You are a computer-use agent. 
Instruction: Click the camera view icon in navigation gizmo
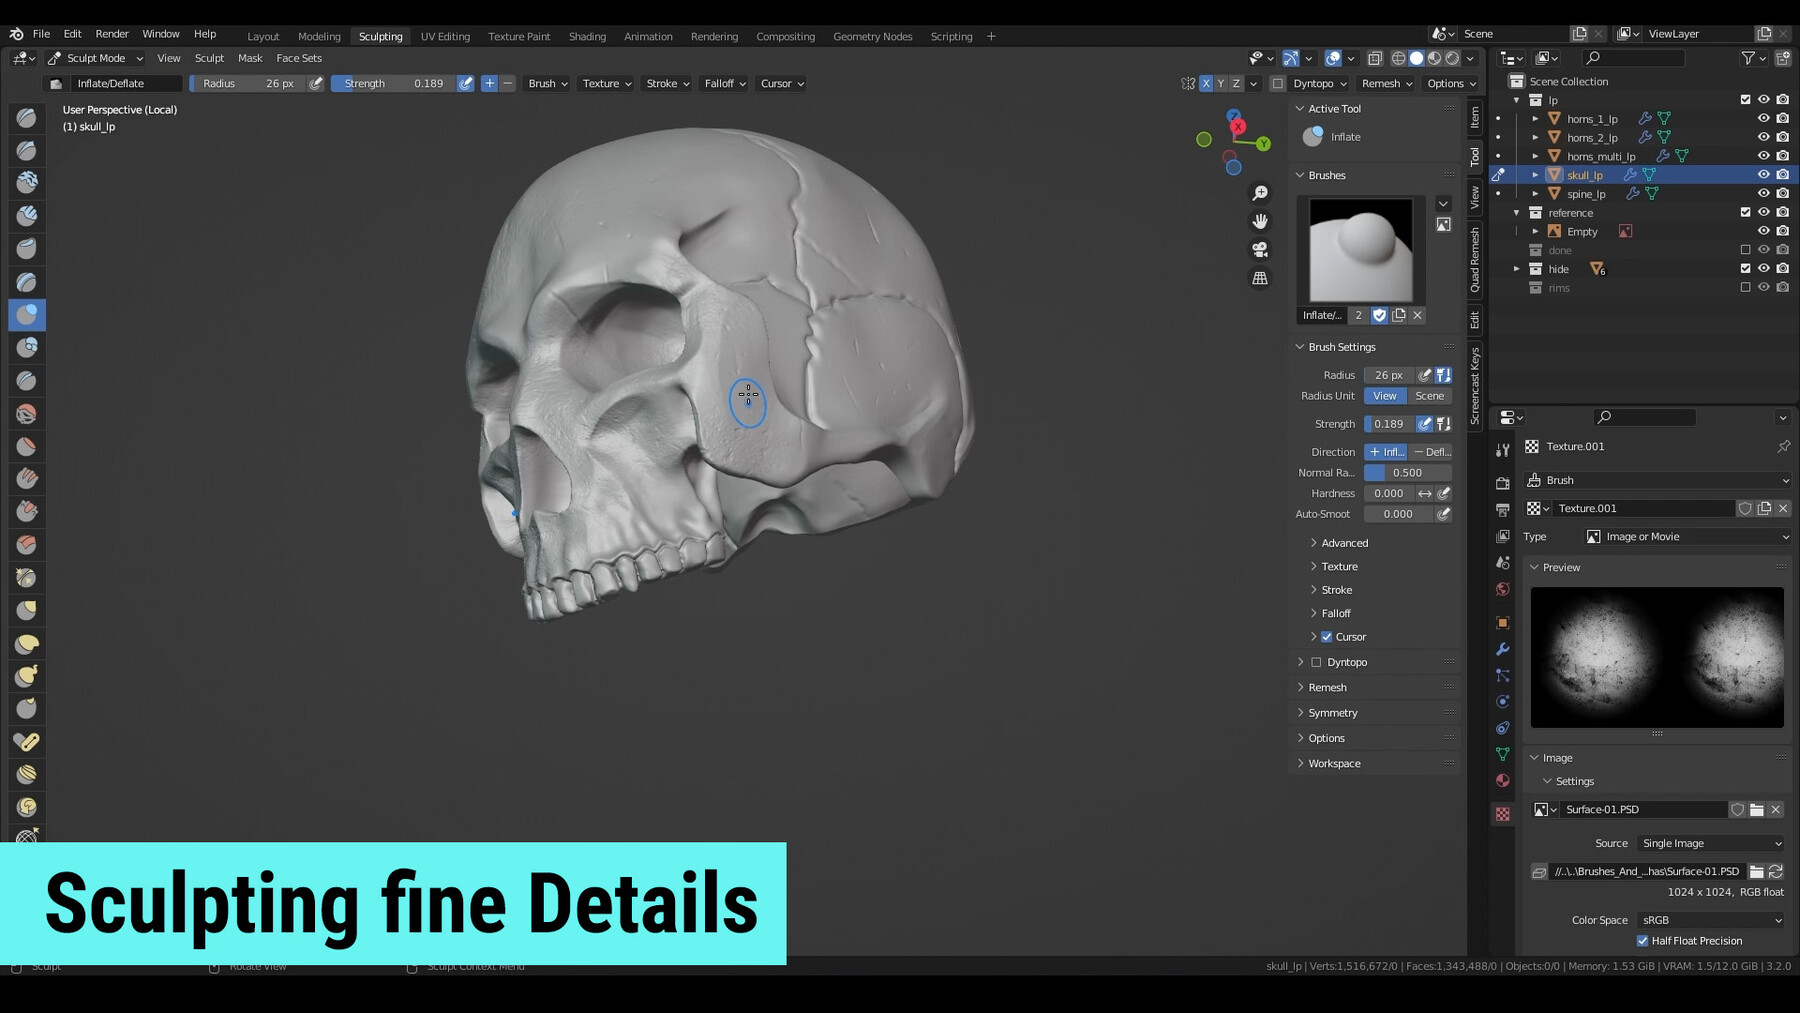(x=1259, y=249)
